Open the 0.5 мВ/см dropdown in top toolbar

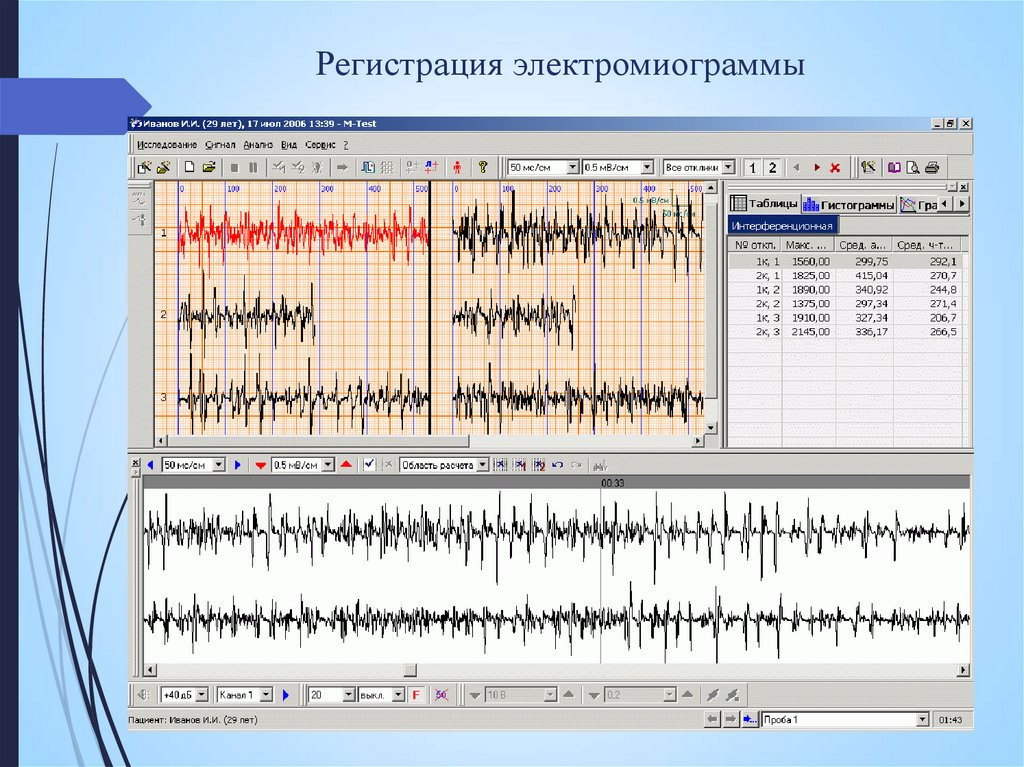pyautogui.click(x=647, y=168)
